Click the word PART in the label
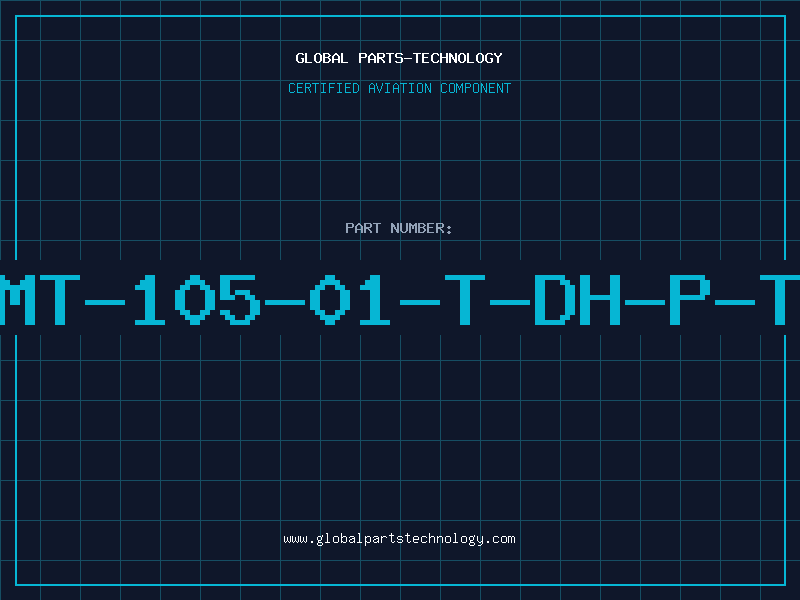Screen dimensions: 800x600 point(363,228)
